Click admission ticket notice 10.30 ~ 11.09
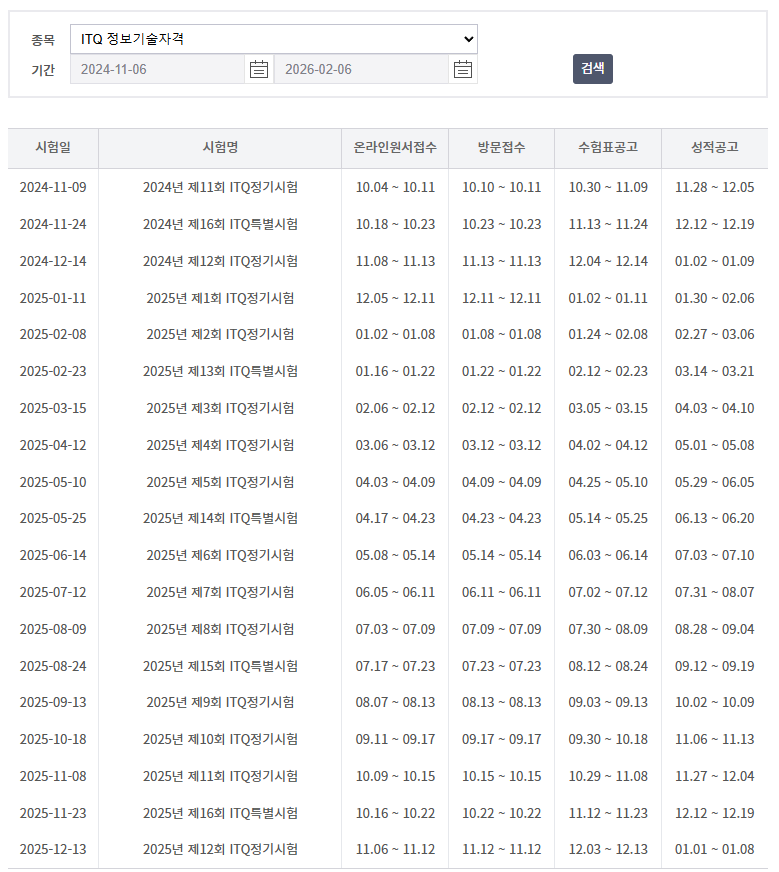 point(608,187)
